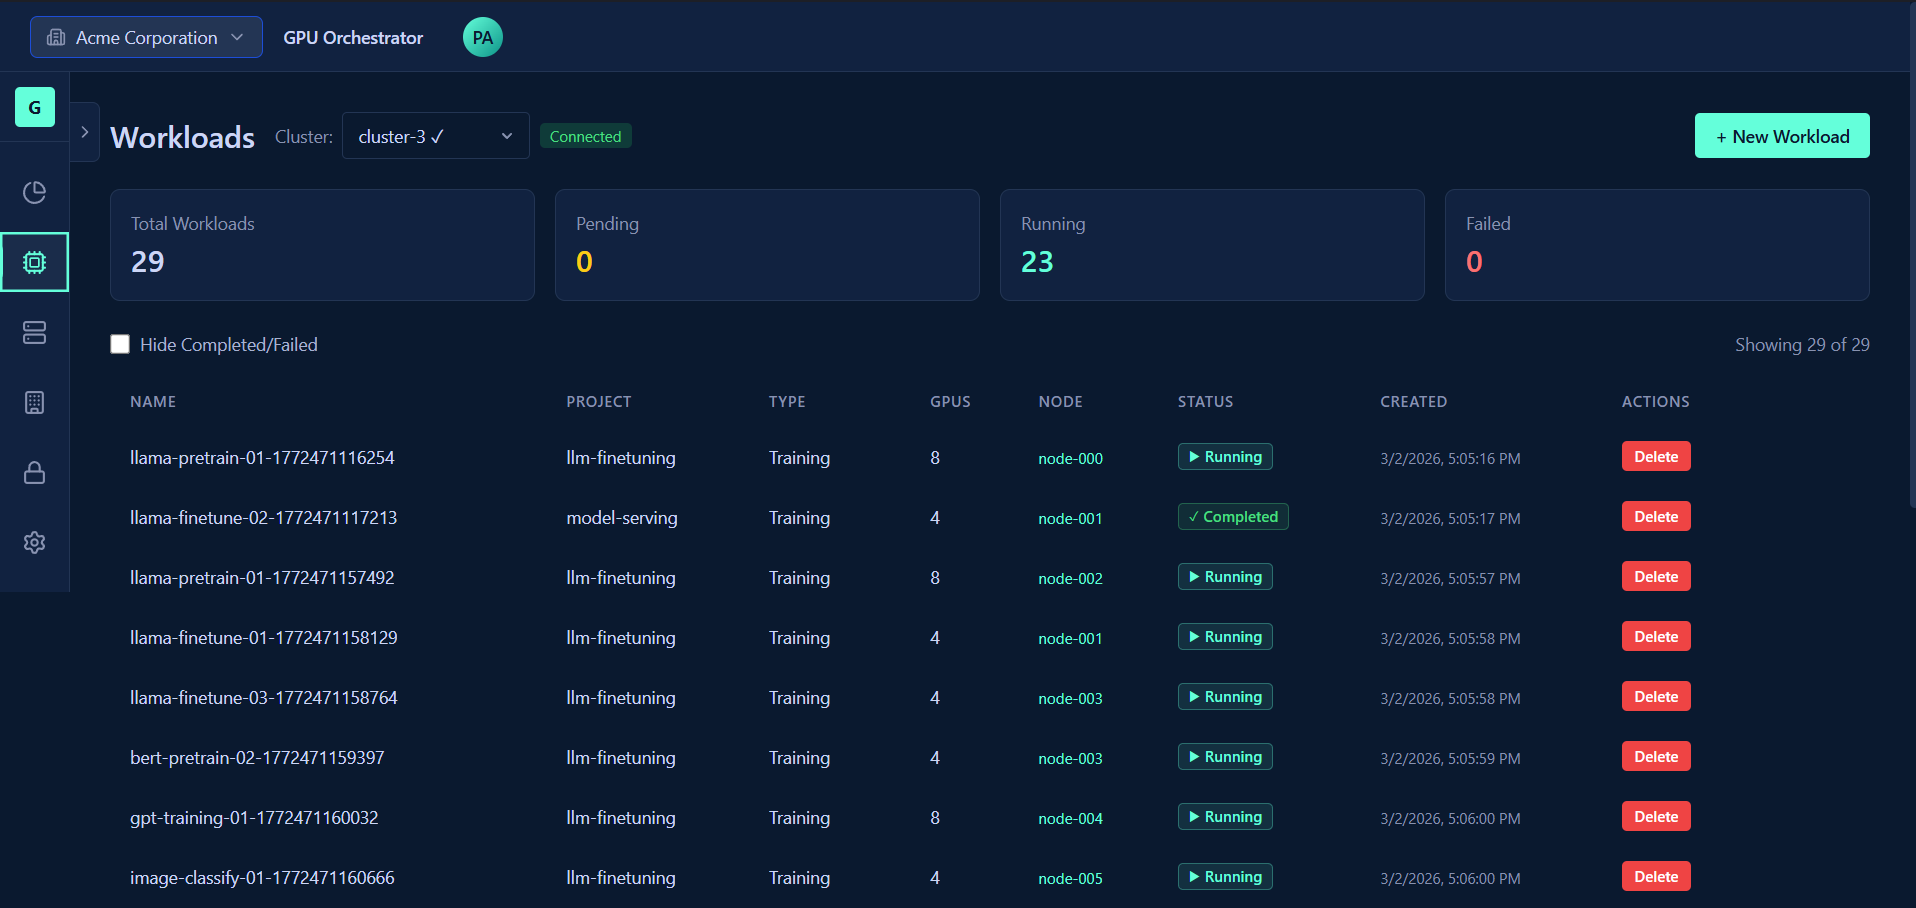
Task: Click the PA user avatar
Action: click(x=482, y=38)
